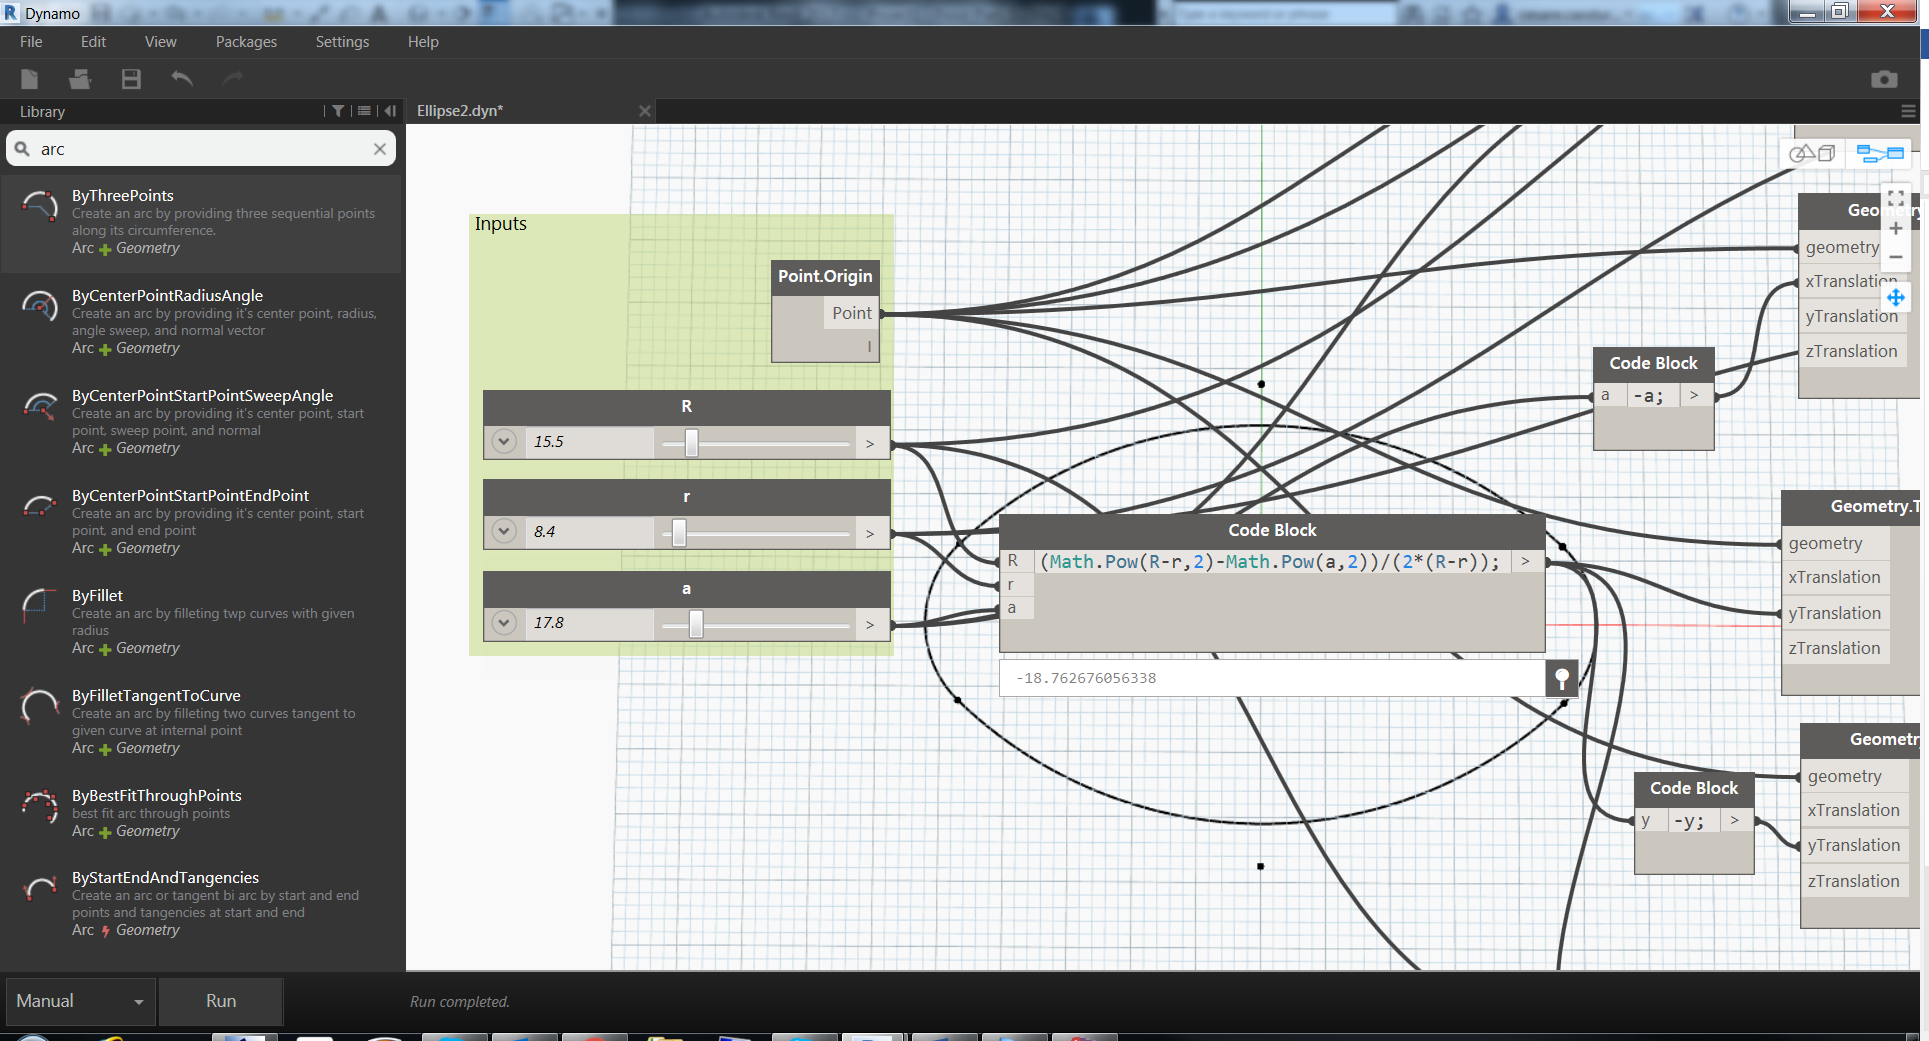1929x1041 pixels.
Task: Select the ByStartEndAndTangencies node icon
Action: [40, 888]
